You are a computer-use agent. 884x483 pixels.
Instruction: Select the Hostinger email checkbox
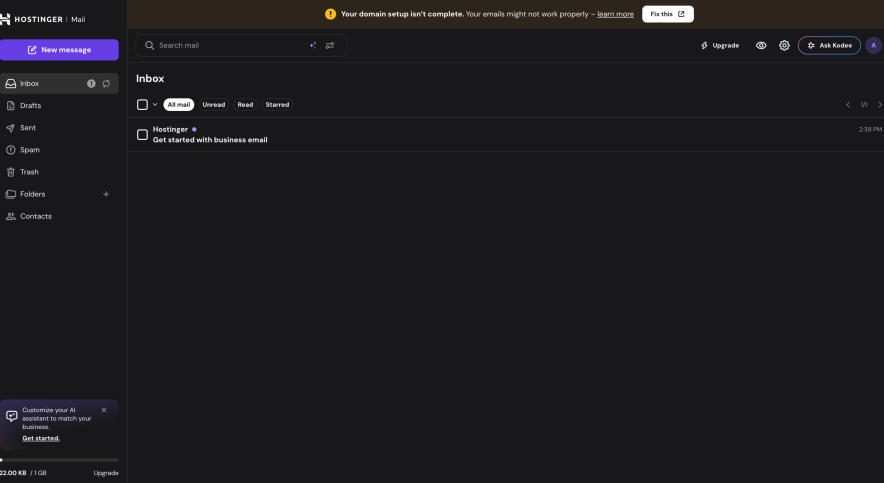tap(142, 134)
